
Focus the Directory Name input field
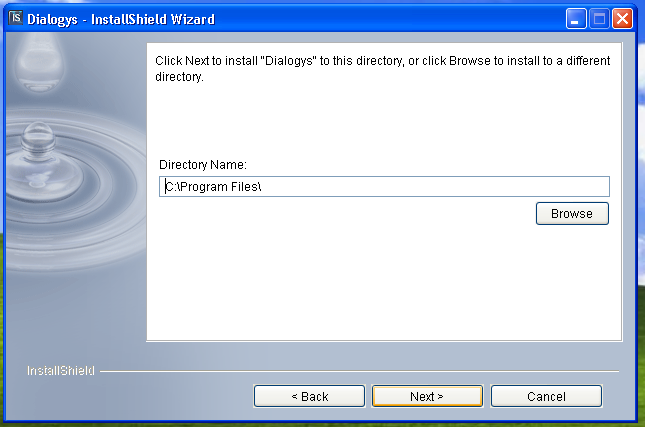(384, 187)
